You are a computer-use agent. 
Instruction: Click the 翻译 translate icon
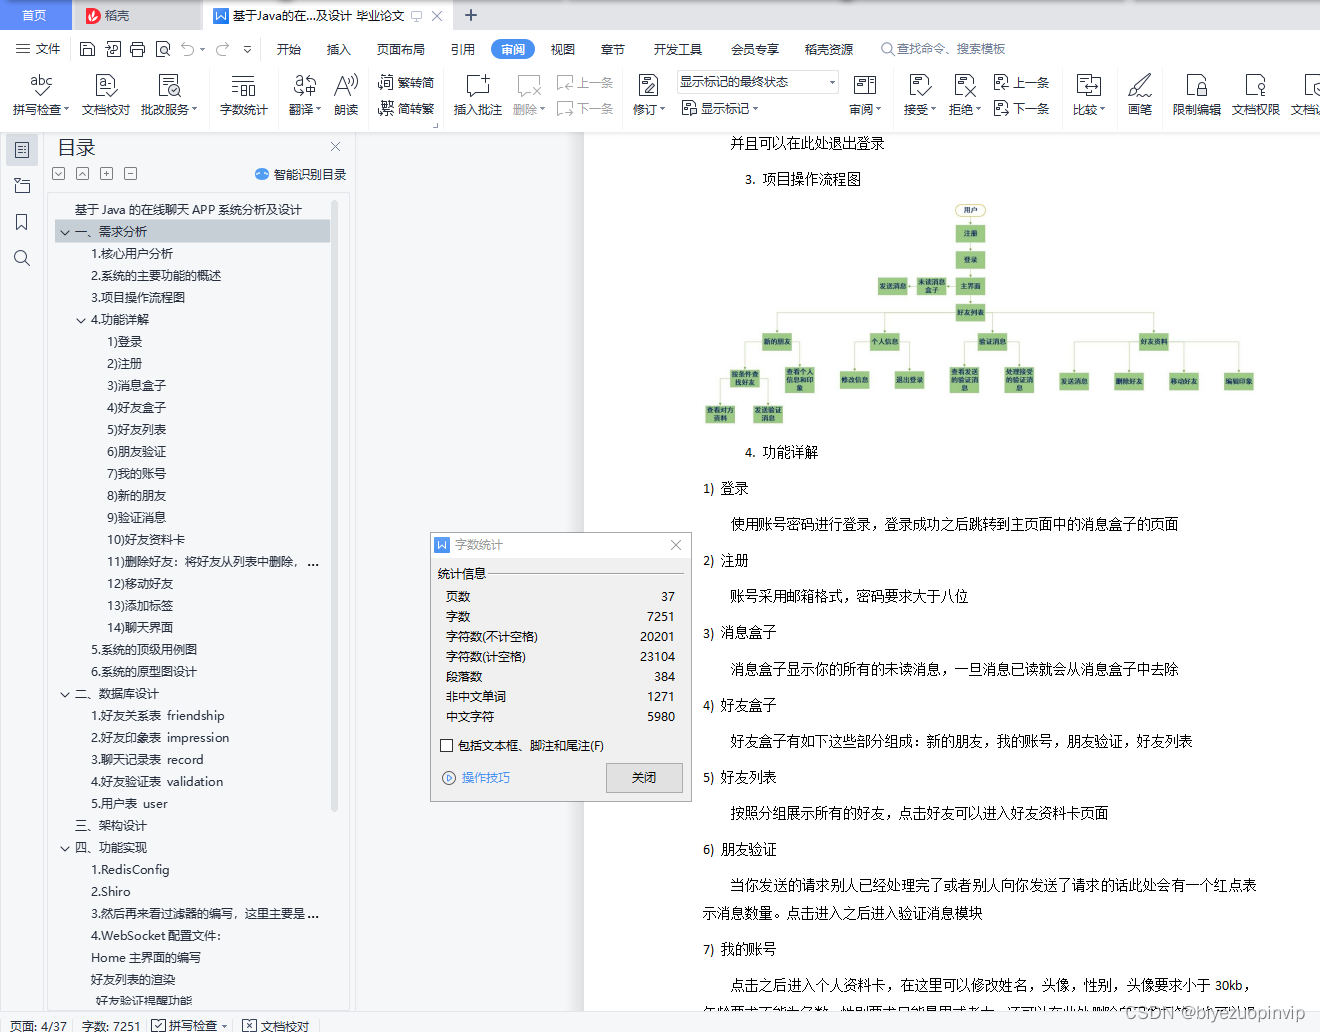click(x=305, y=95)
